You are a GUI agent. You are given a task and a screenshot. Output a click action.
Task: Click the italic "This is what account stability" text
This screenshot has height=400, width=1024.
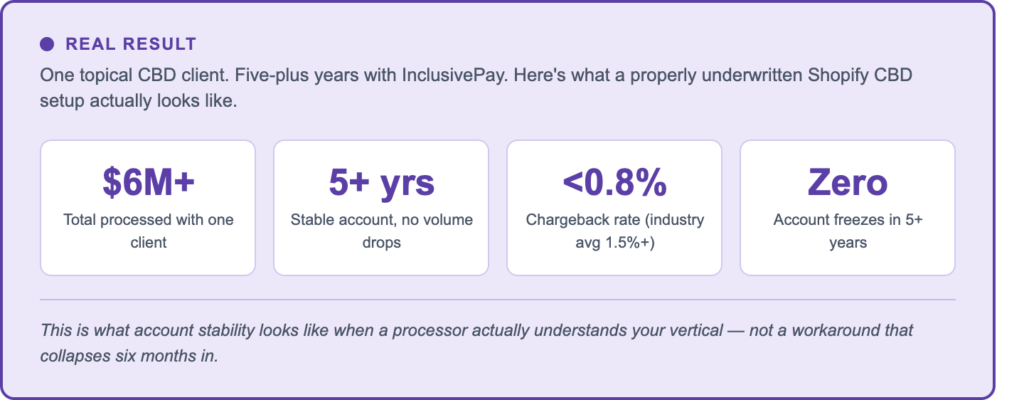coord(150,330)
